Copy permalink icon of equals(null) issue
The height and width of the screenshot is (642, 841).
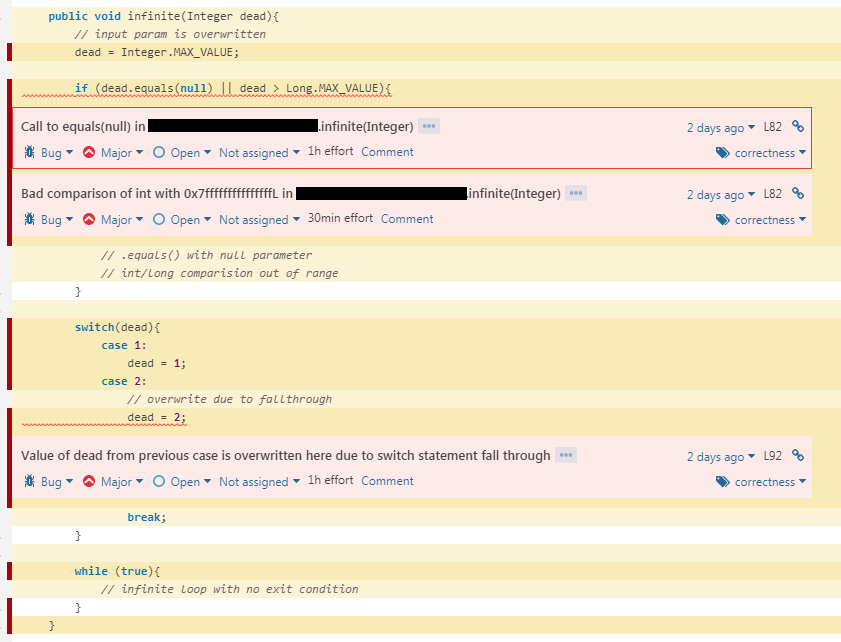pyautogui.click(x=798, y=127)
